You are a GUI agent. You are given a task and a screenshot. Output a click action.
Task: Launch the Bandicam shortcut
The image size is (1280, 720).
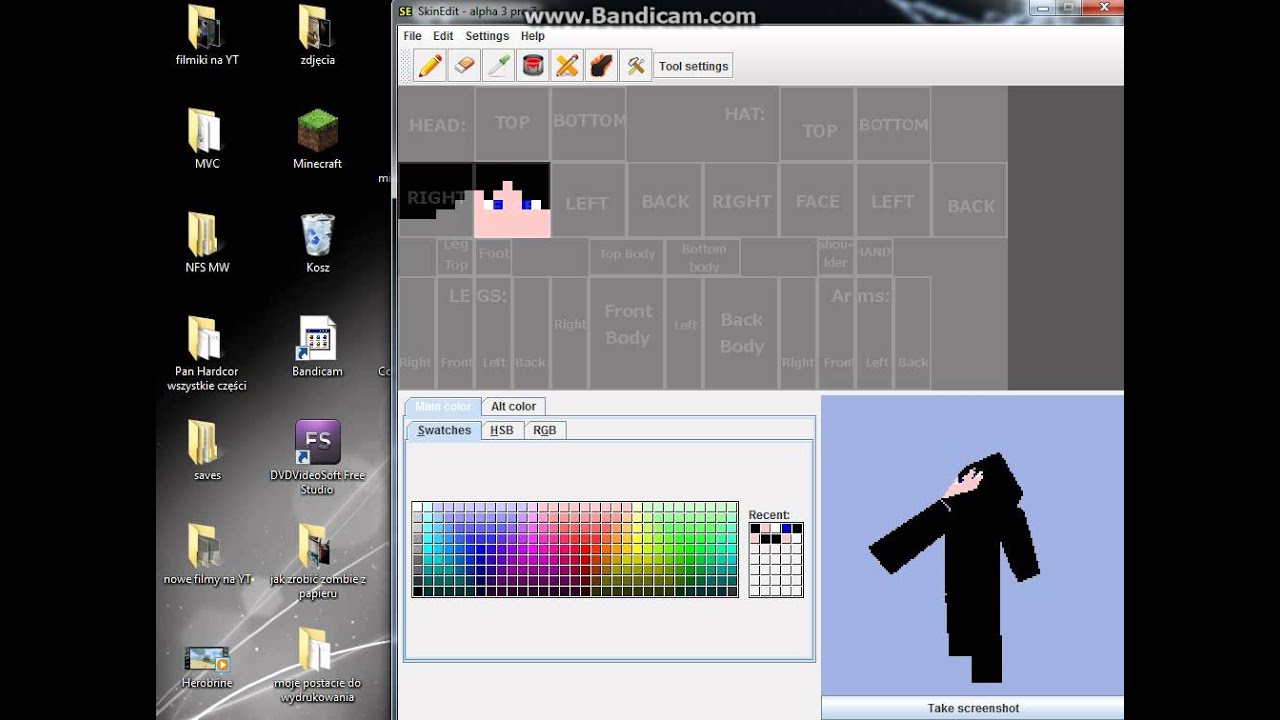coord(317,348)
